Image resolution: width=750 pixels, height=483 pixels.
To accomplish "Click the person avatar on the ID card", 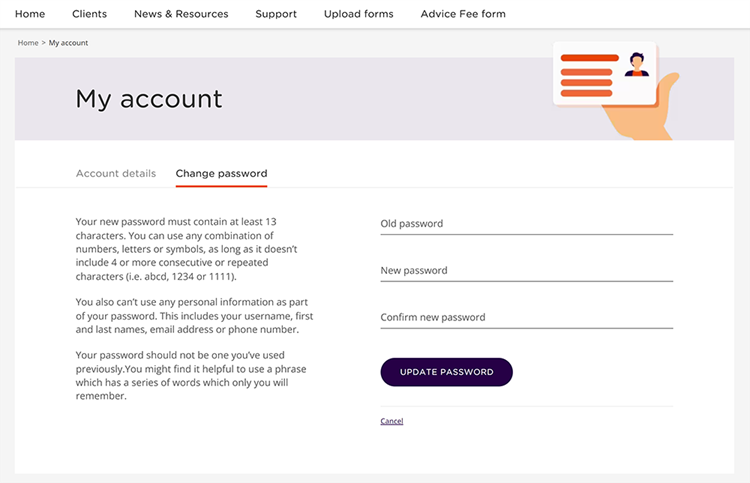I will 636,65.
